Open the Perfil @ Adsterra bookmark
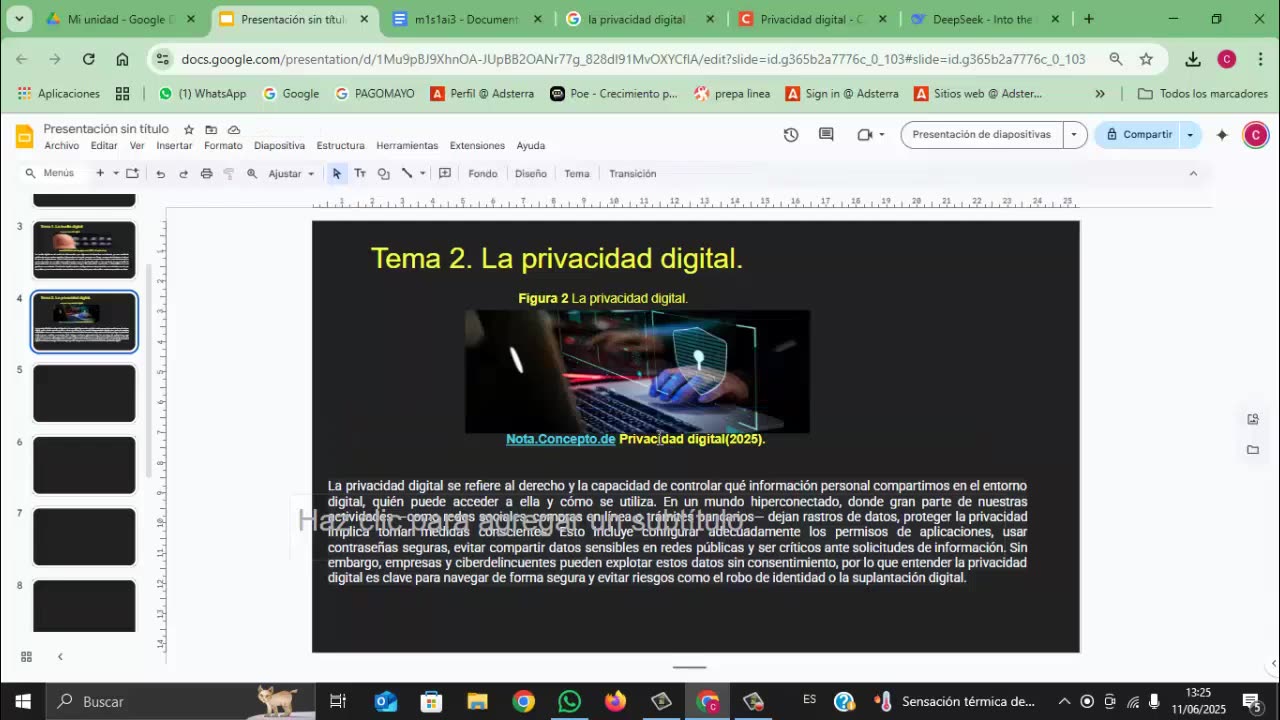This screenshot has height=720, width=1280. coord(482,93)
